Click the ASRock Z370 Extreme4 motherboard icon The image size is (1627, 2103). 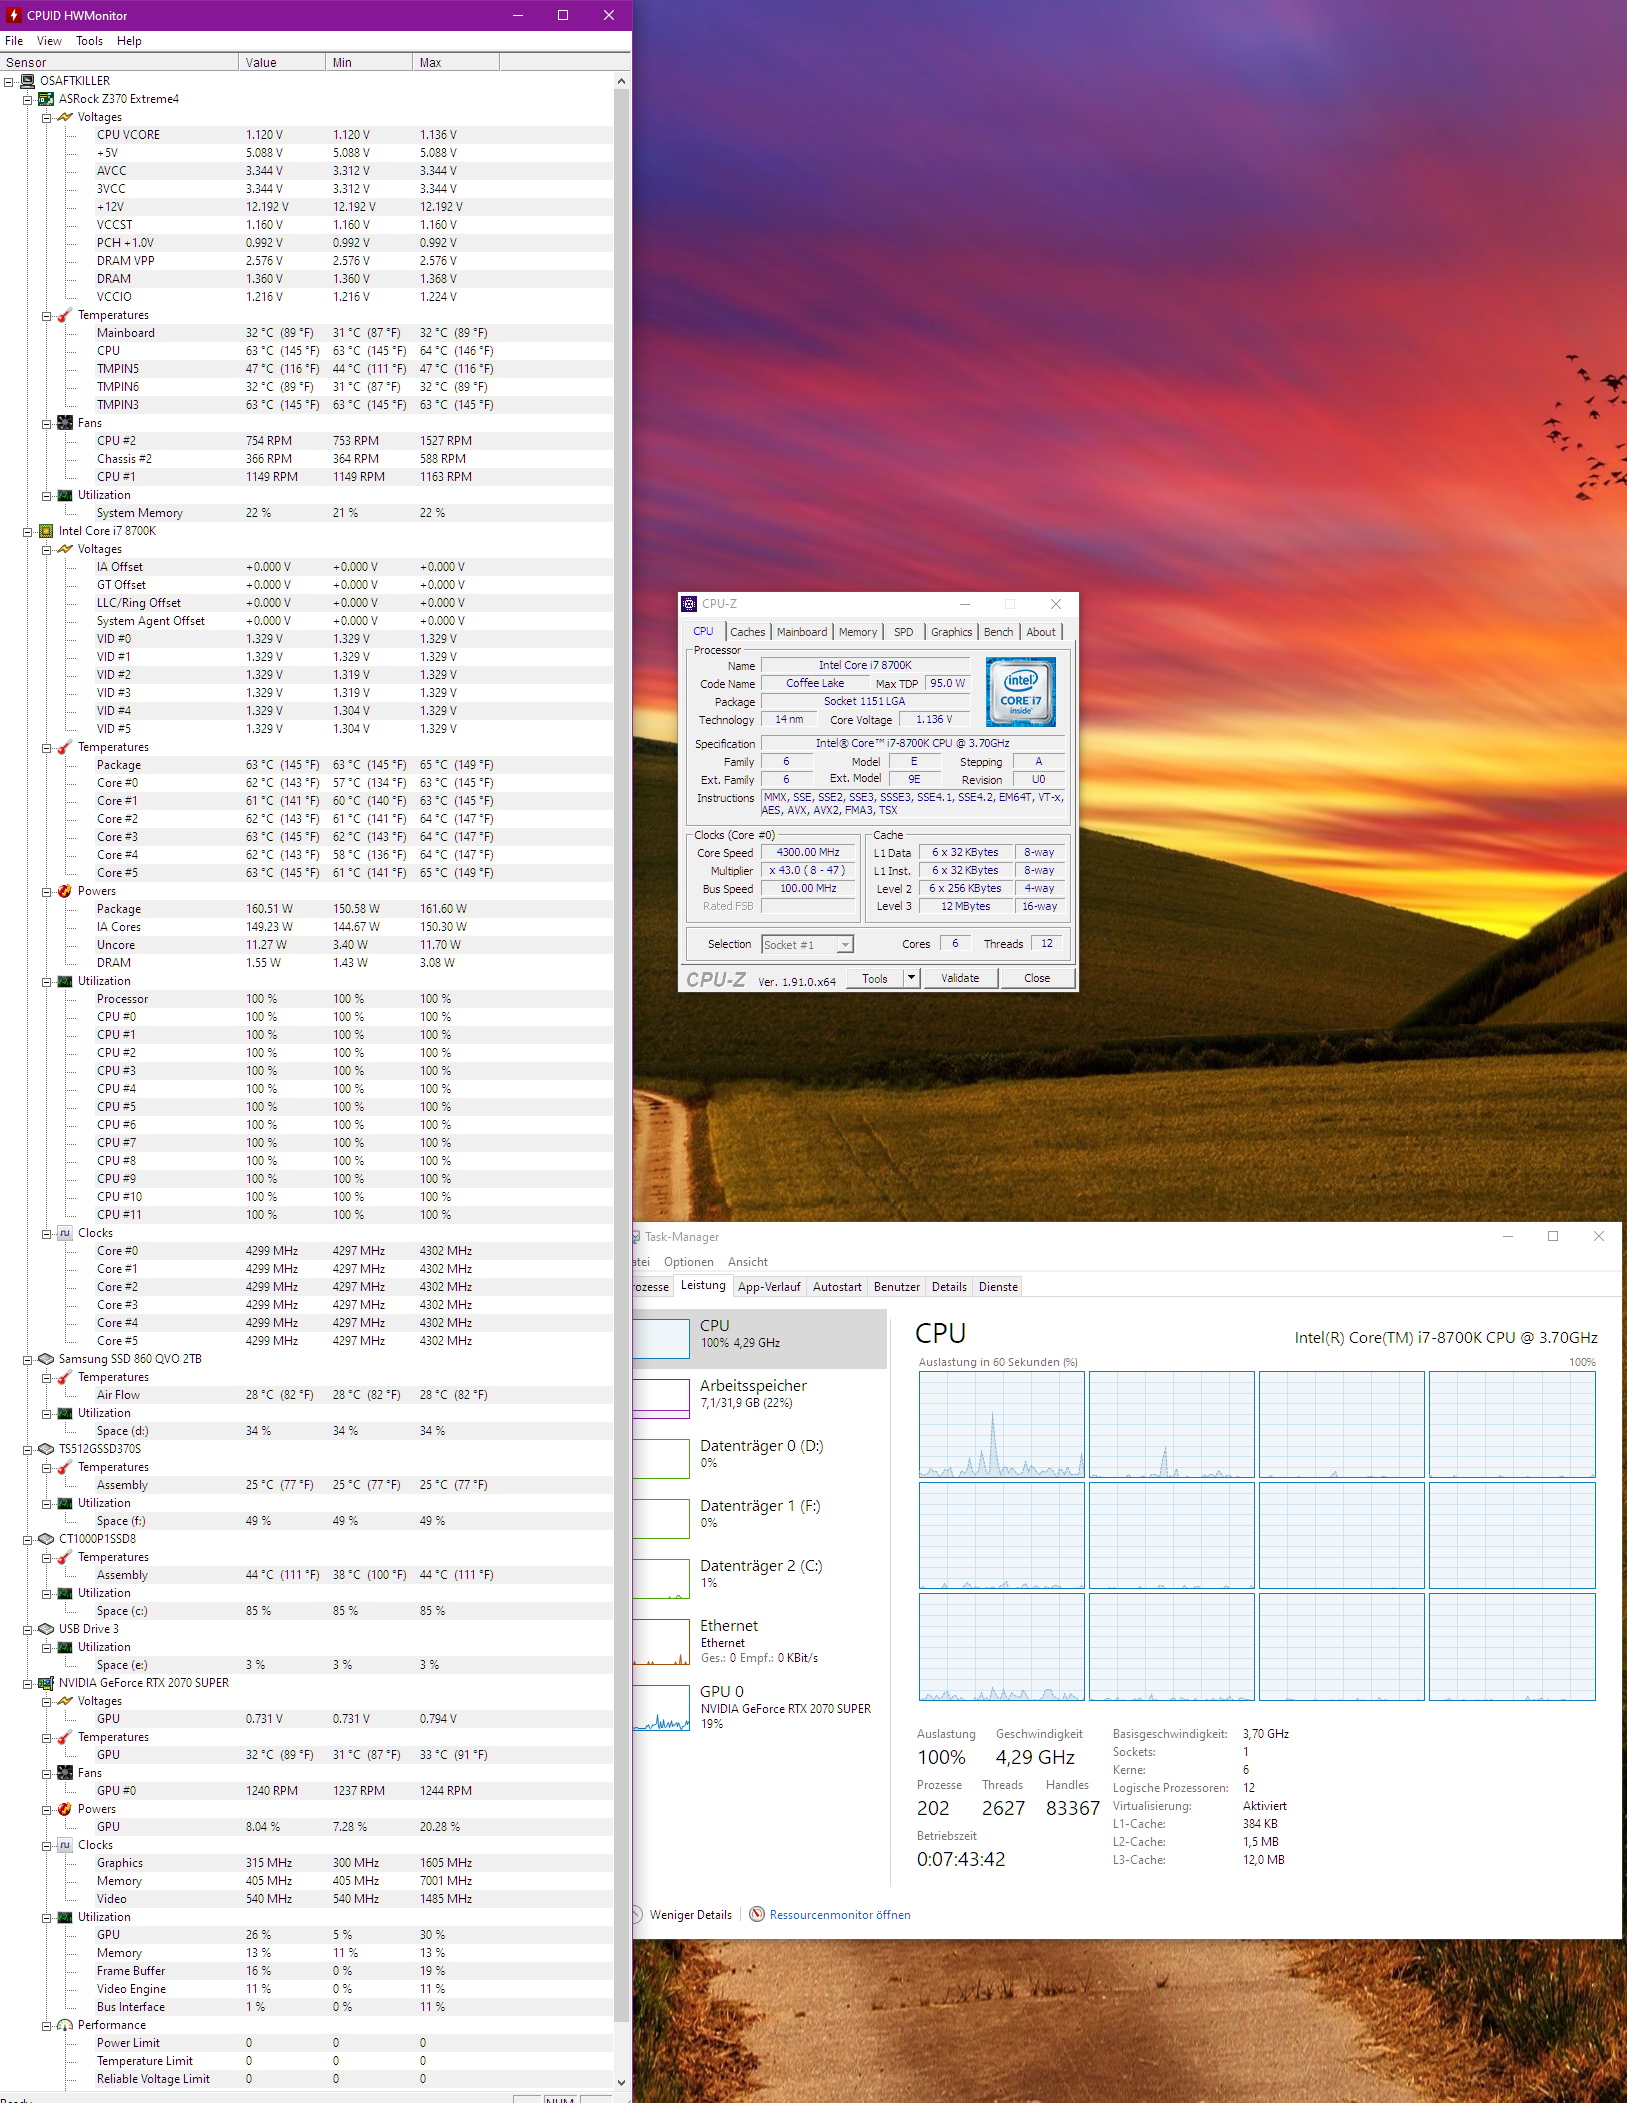[46, 99]
